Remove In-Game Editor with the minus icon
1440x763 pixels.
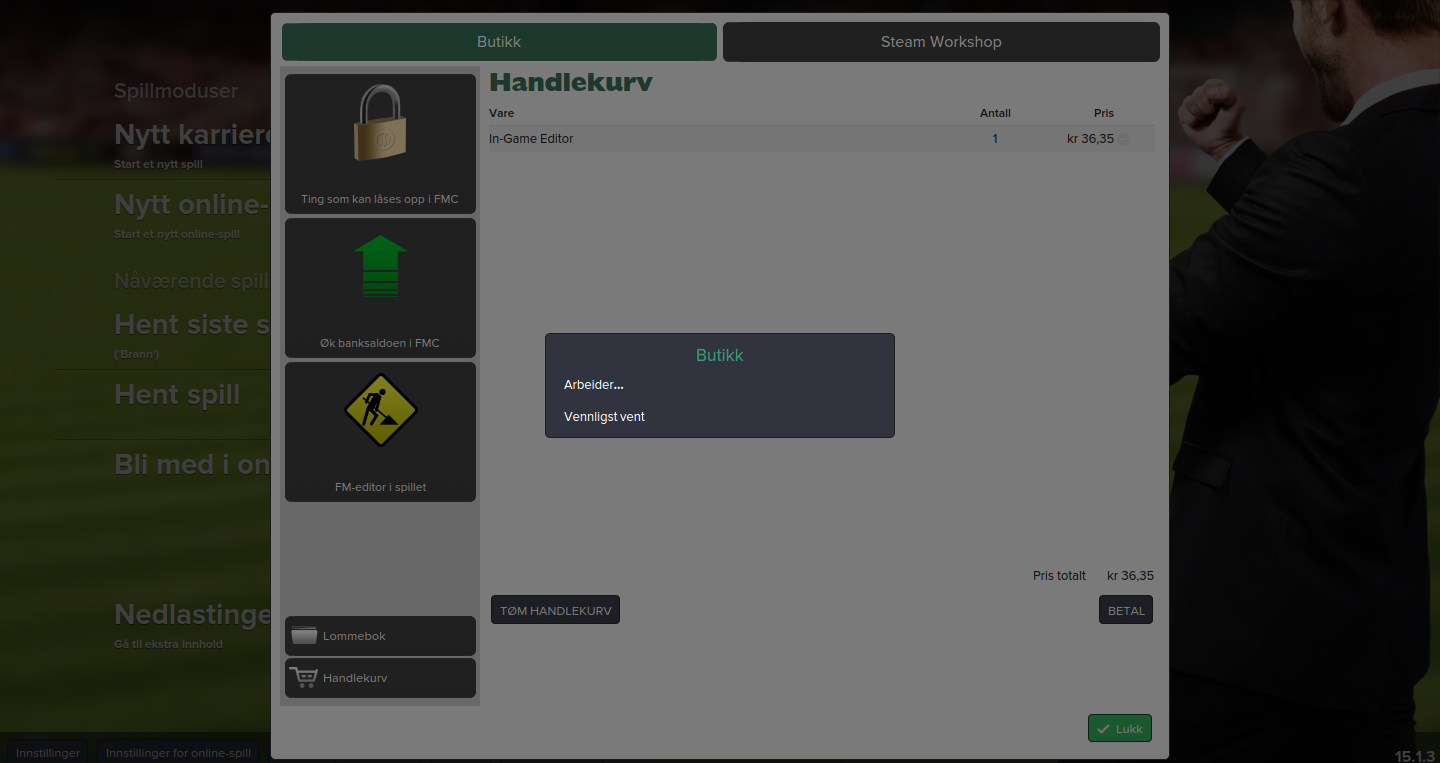click(1123, 139)
